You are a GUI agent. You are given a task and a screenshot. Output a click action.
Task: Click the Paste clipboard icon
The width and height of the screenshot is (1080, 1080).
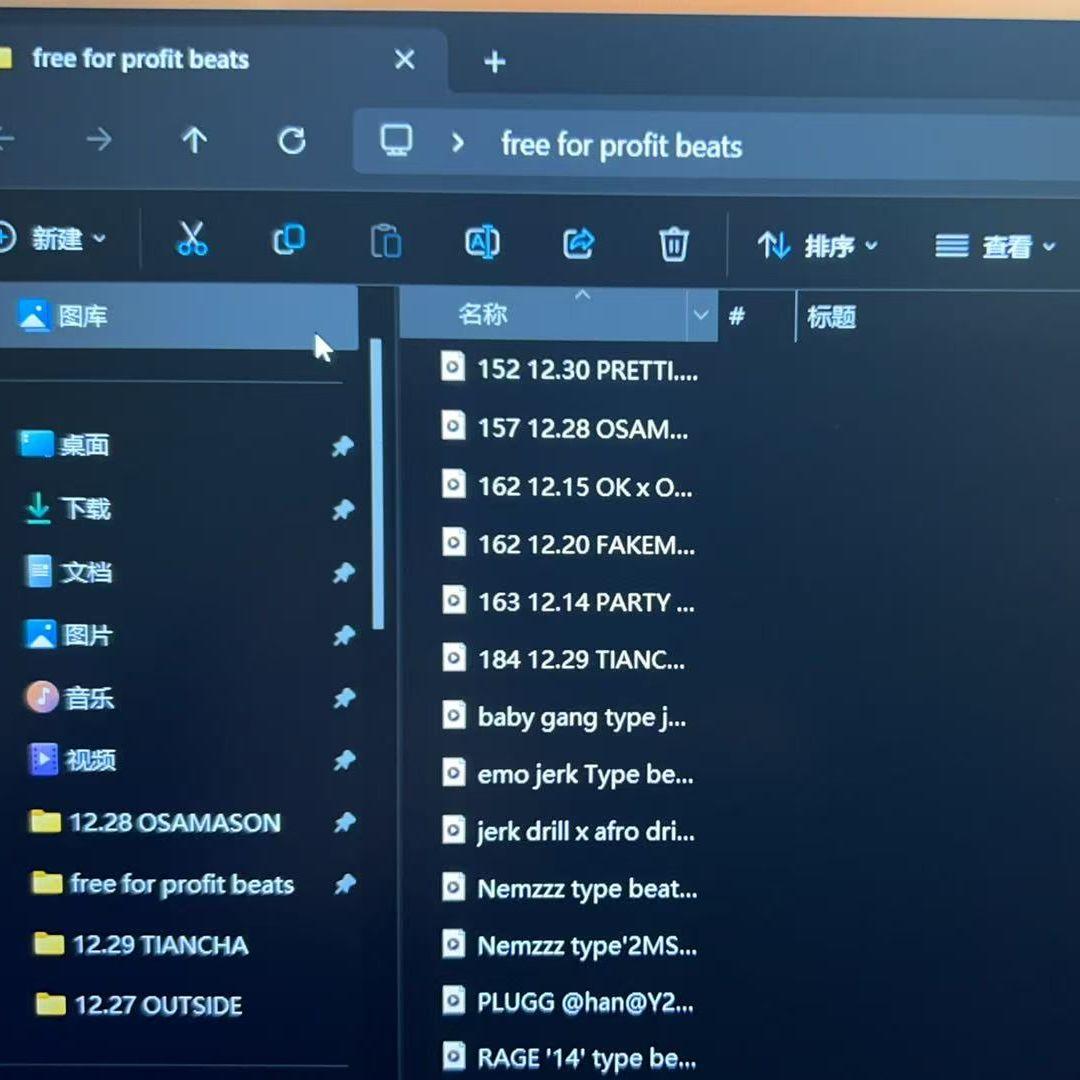pos(386,241)
